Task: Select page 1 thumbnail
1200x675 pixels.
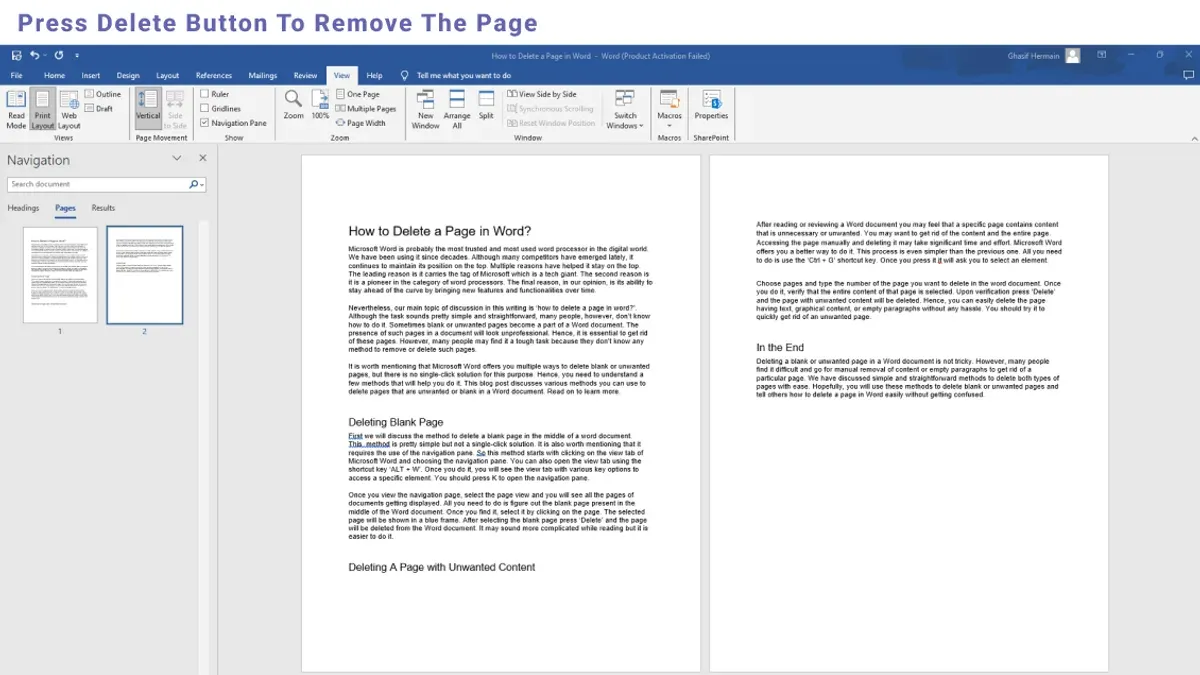Action: point(60,275)
